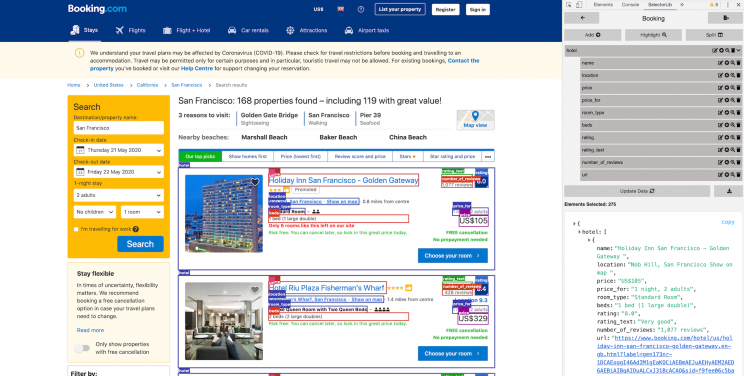Click the edit icon on the url row

pos(720,175)
